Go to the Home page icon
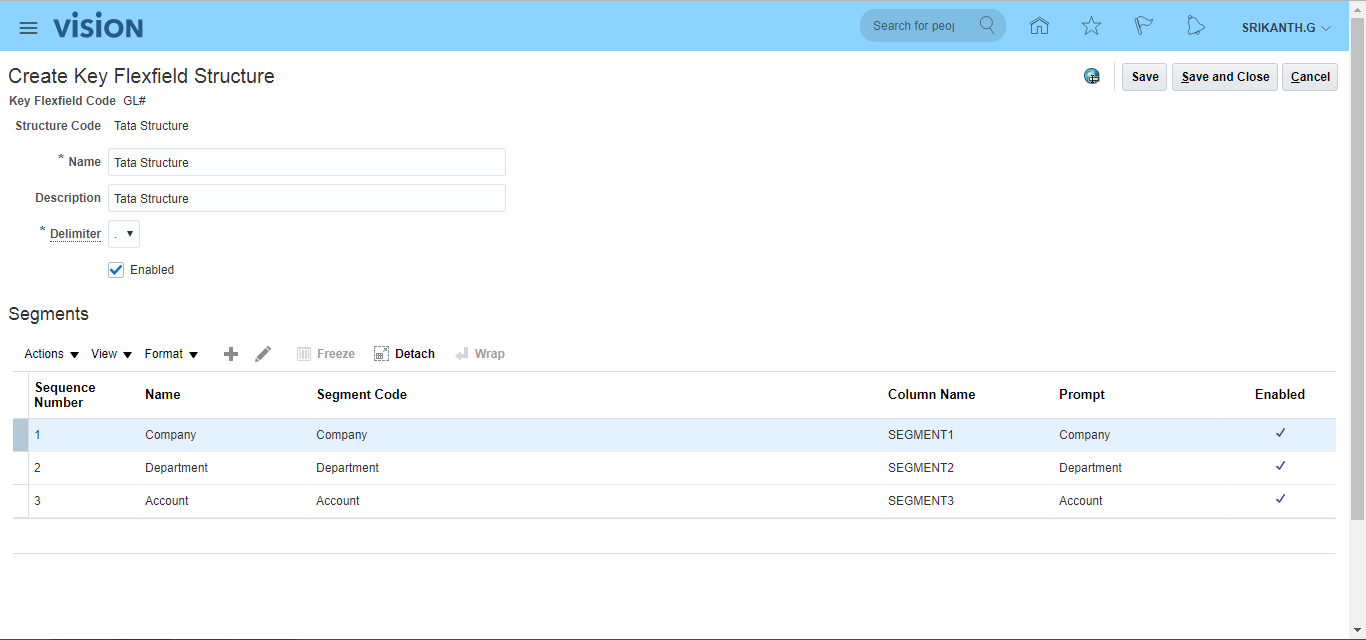Viewport: 1366px width, 640px height. (x=1039, y=27)
